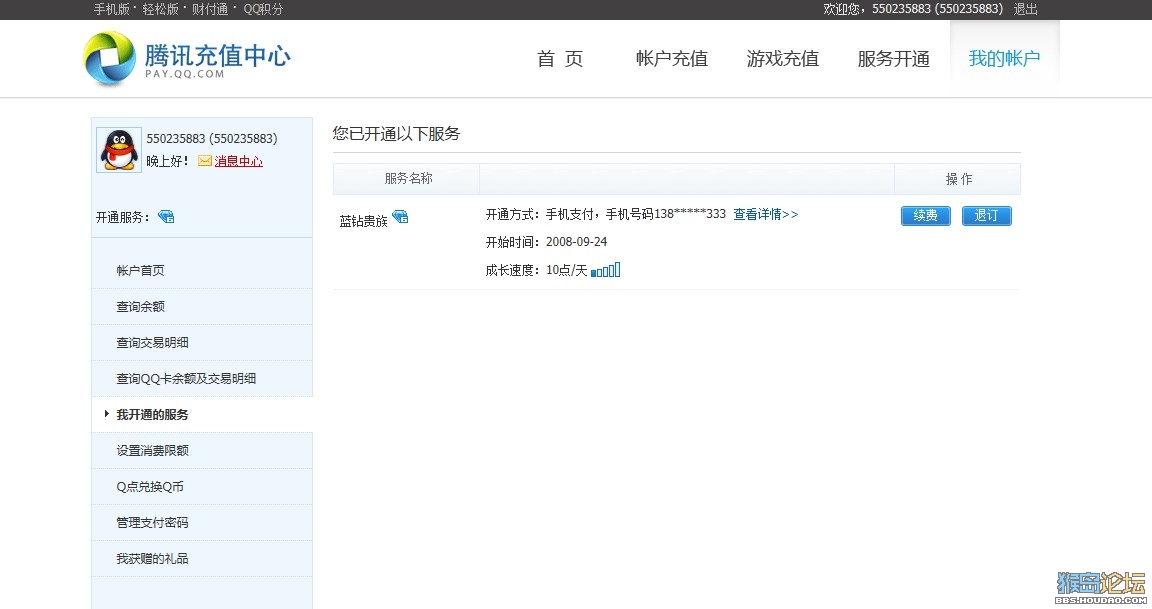Select 帐户首页 in the sidebar
This screenshot has width=1152, height=609.
pyautogui.click(x=202, y=270)
